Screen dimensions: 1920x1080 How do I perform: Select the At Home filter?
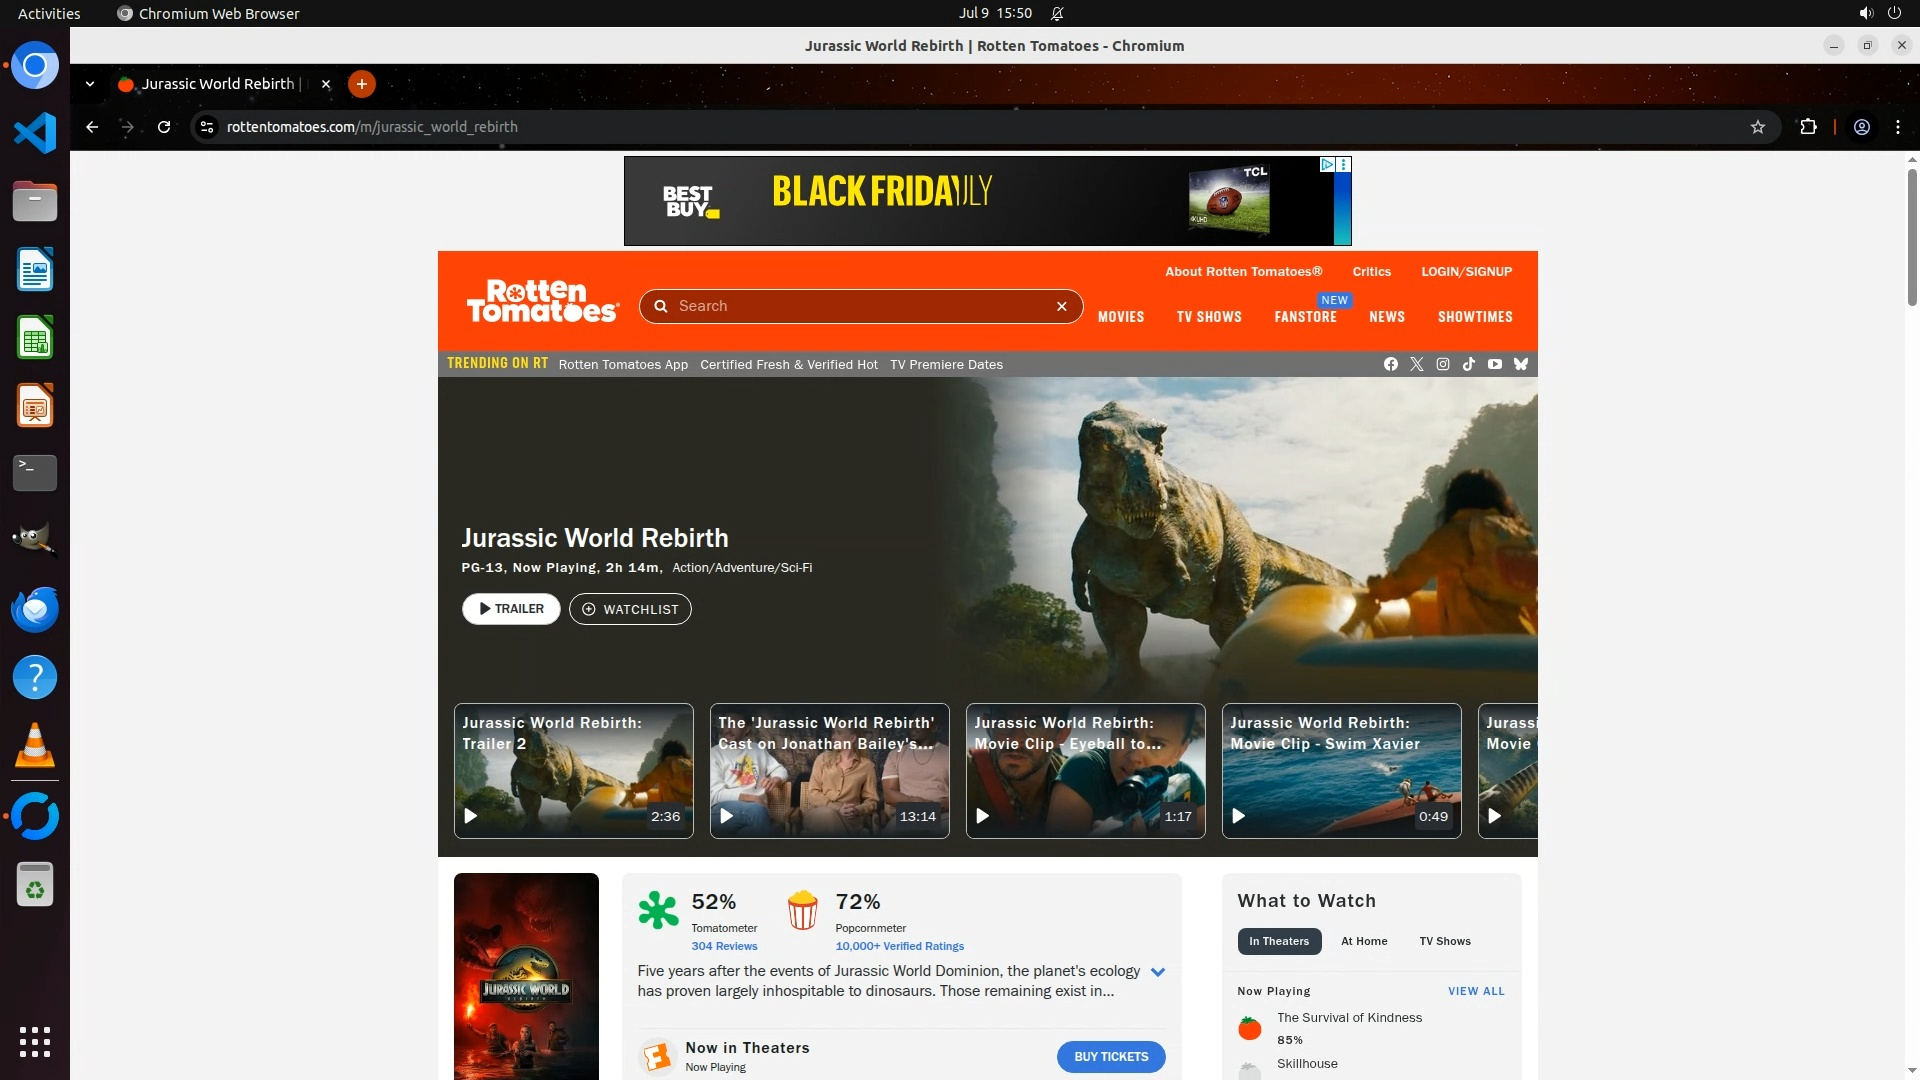1363,941
